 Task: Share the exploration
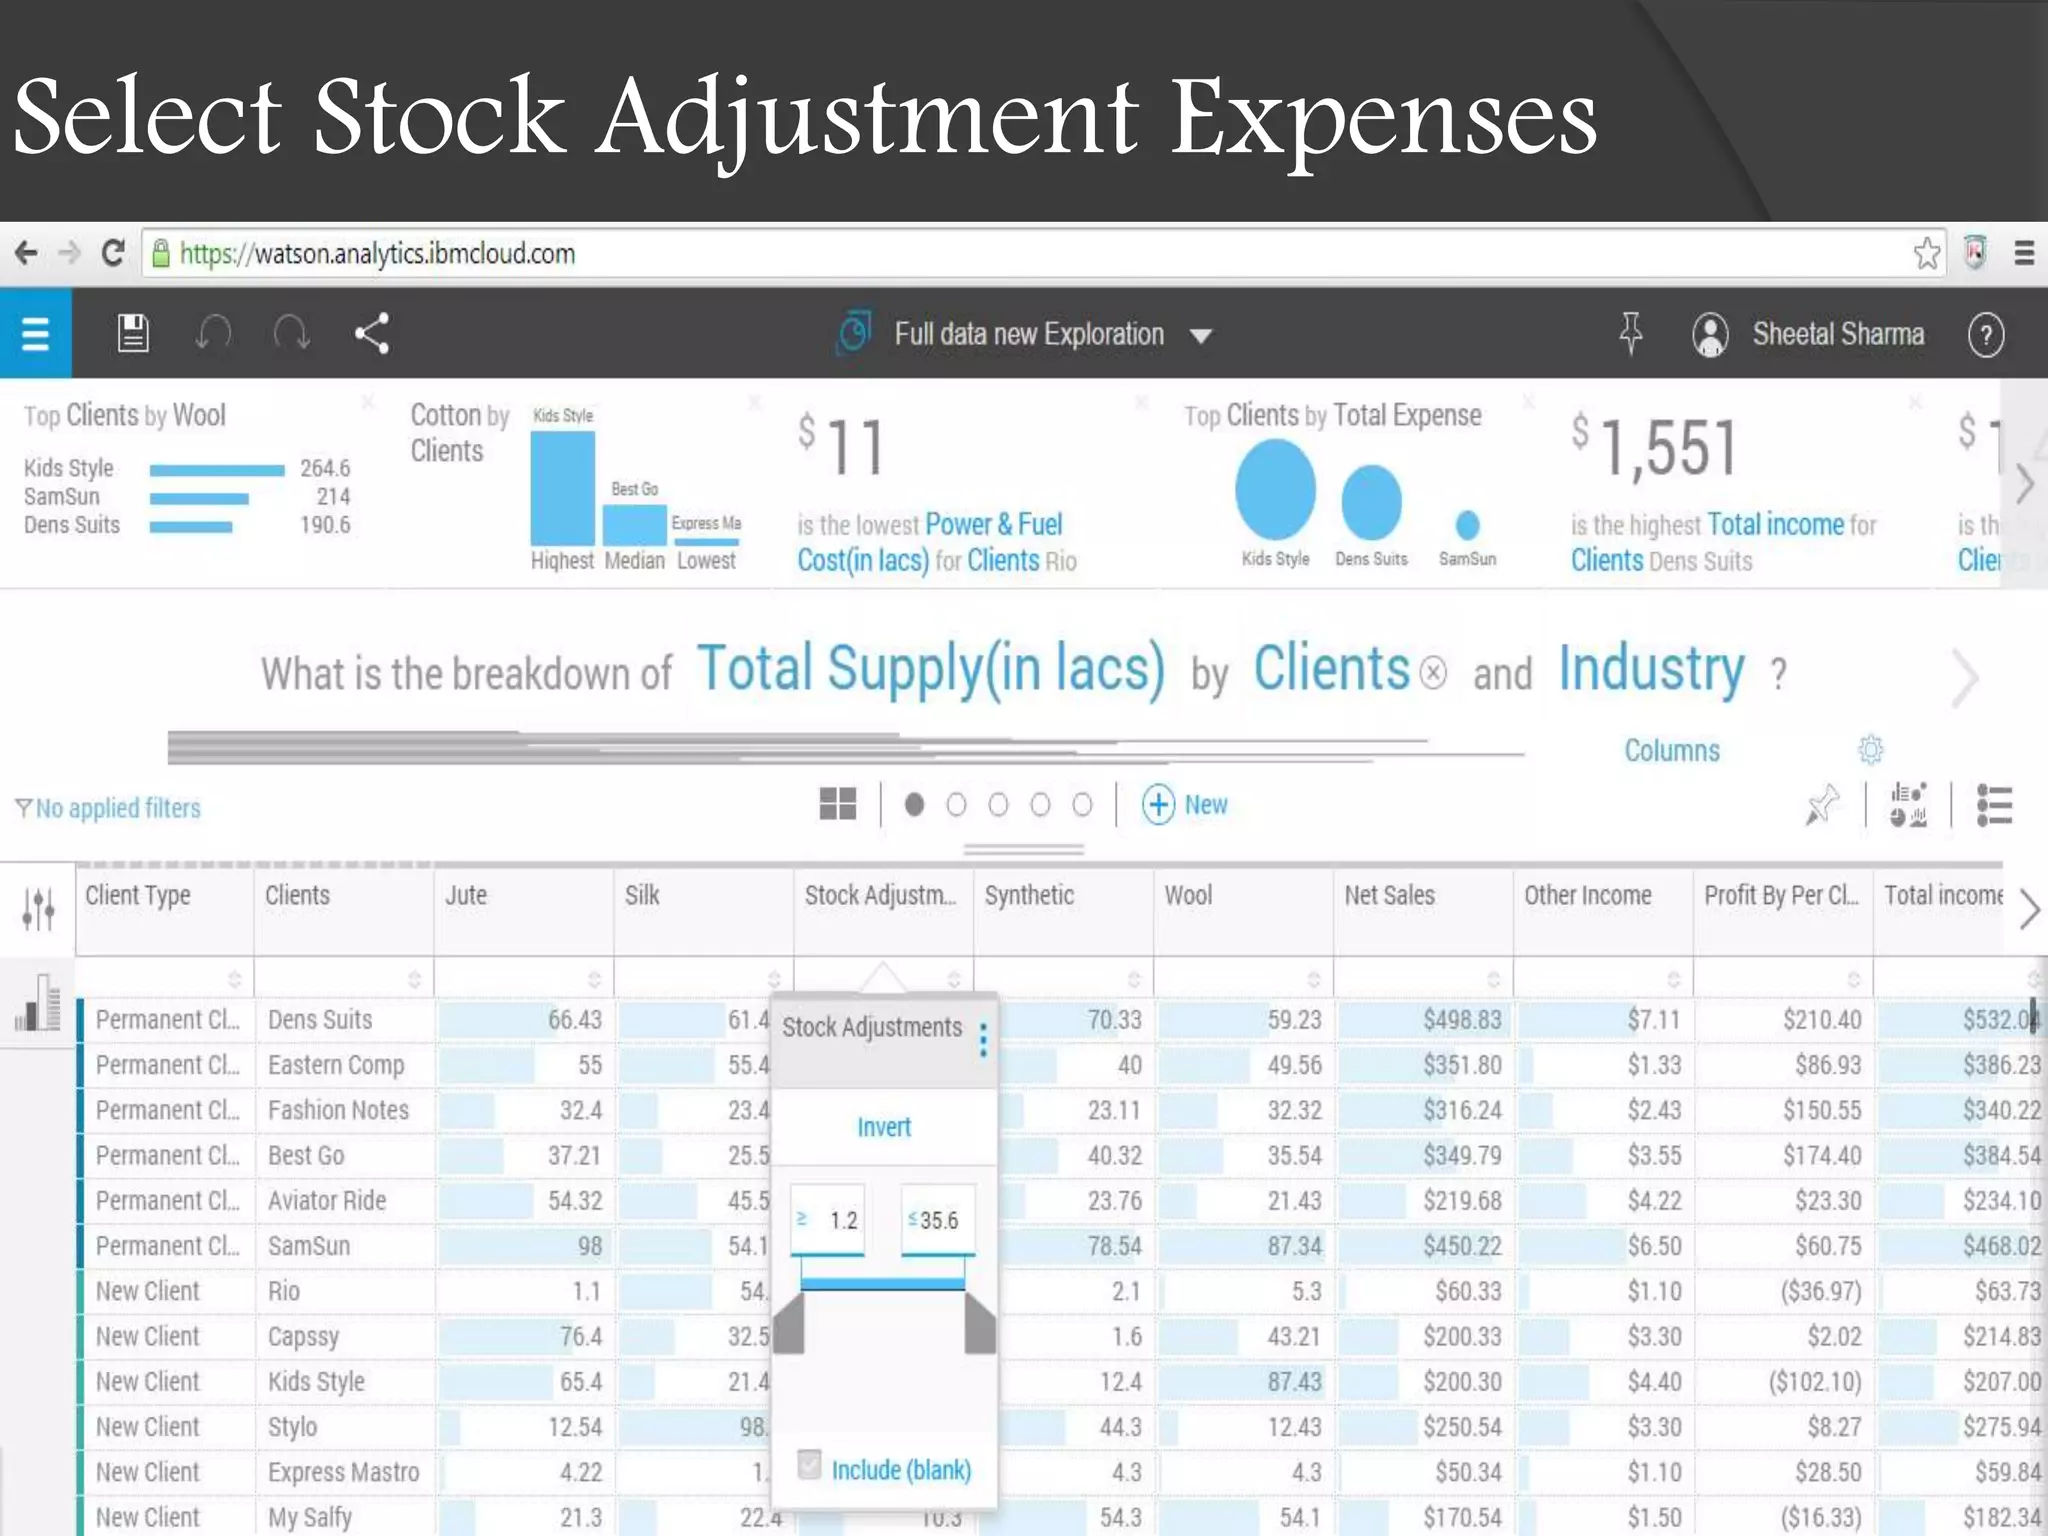click(x=372, y=334)
